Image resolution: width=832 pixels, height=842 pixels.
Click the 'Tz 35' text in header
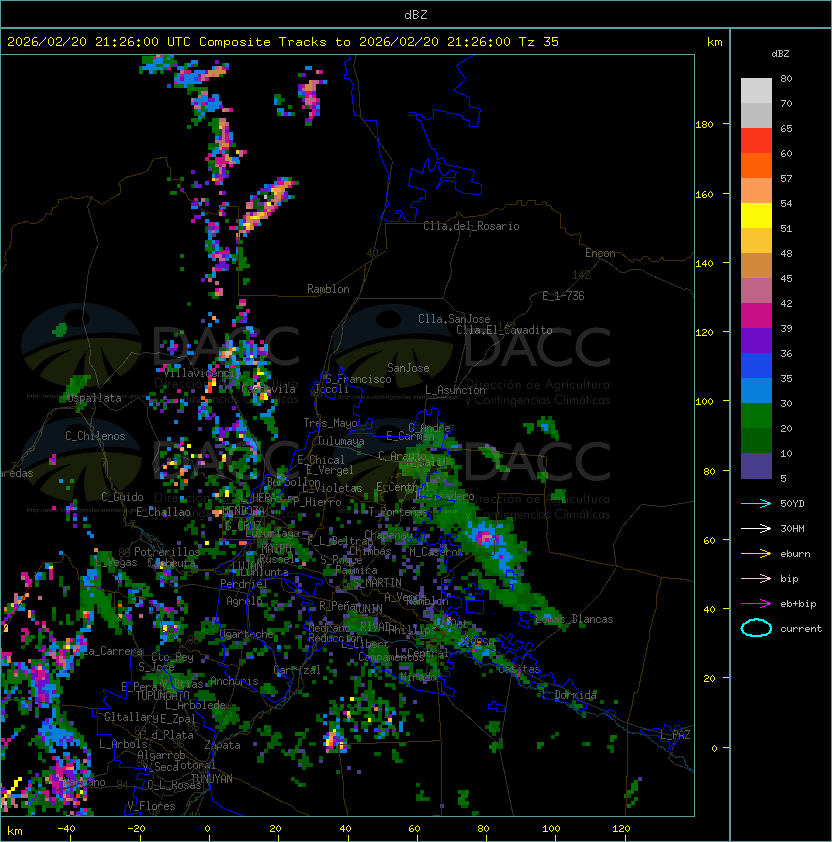pos(539,42)
